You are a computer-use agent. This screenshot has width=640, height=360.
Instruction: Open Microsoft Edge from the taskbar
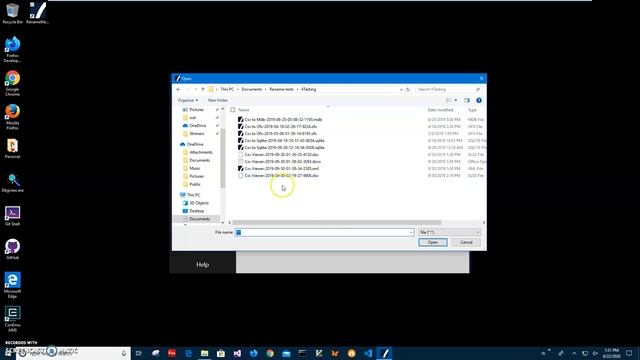[x=188, y=353]
